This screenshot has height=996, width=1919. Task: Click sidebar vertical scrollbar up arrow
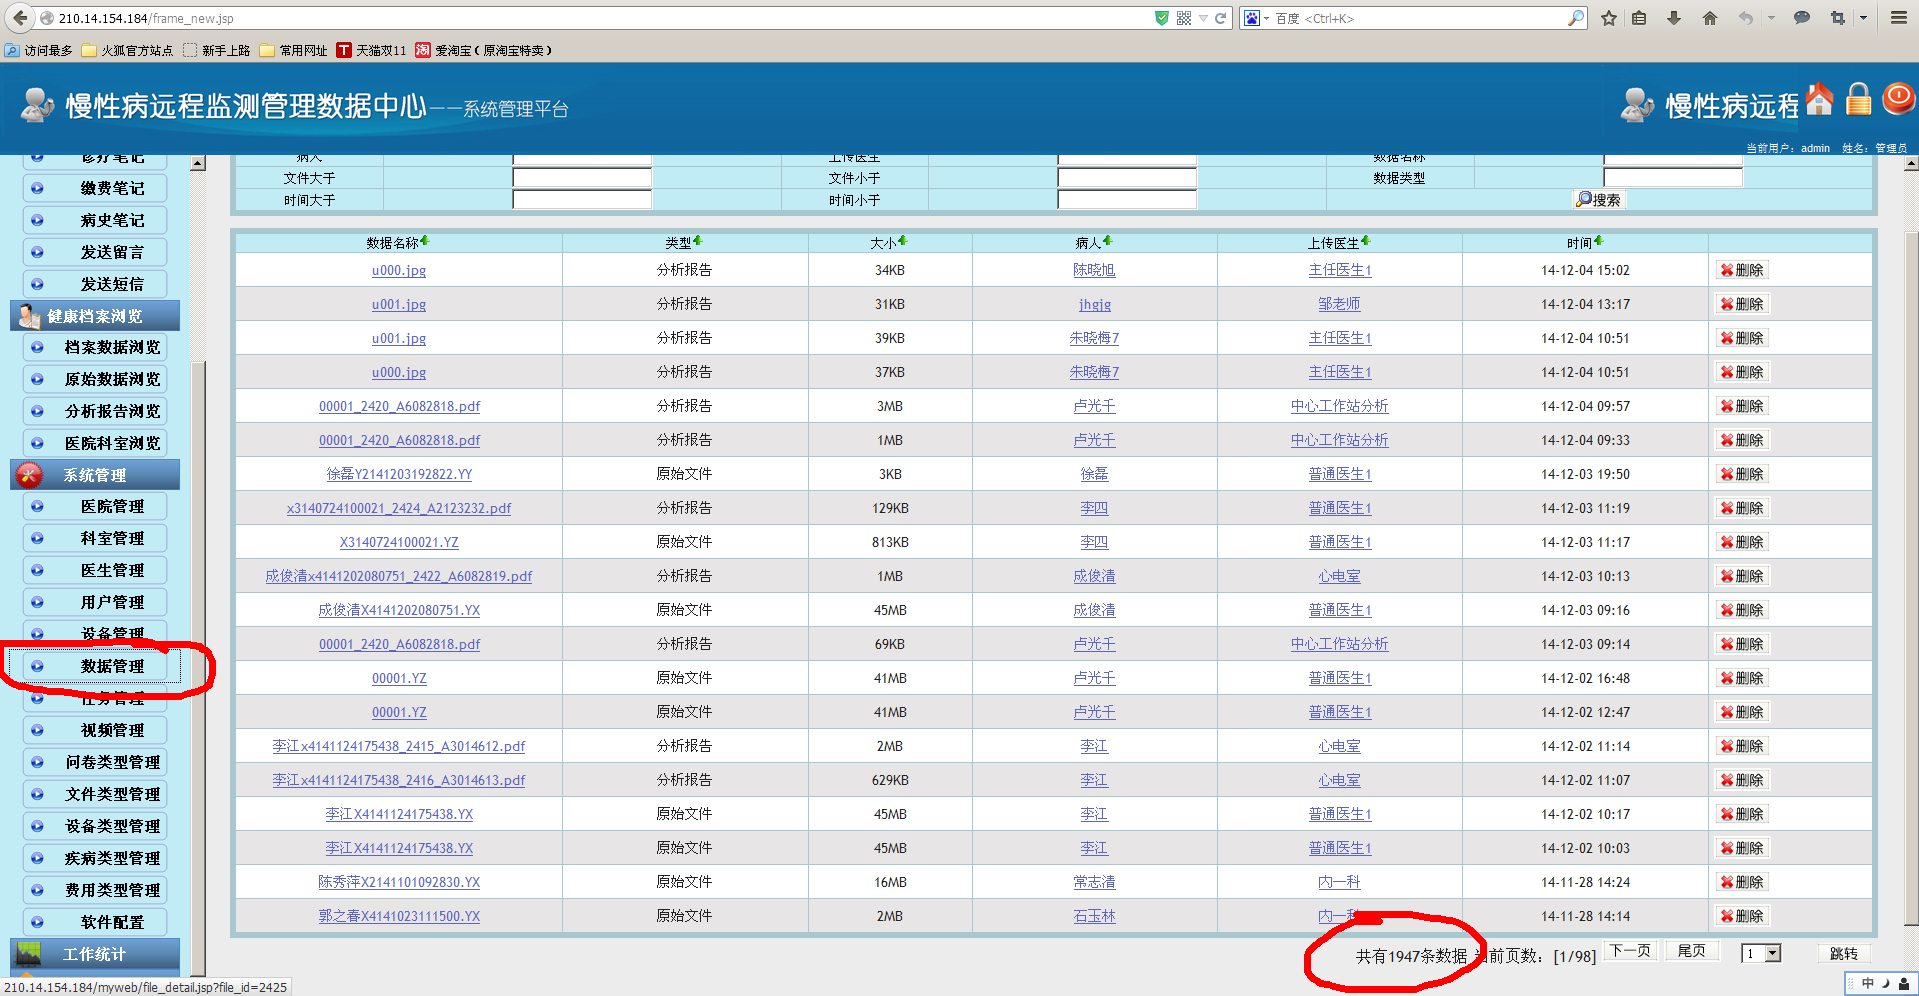tap(198, 164)
